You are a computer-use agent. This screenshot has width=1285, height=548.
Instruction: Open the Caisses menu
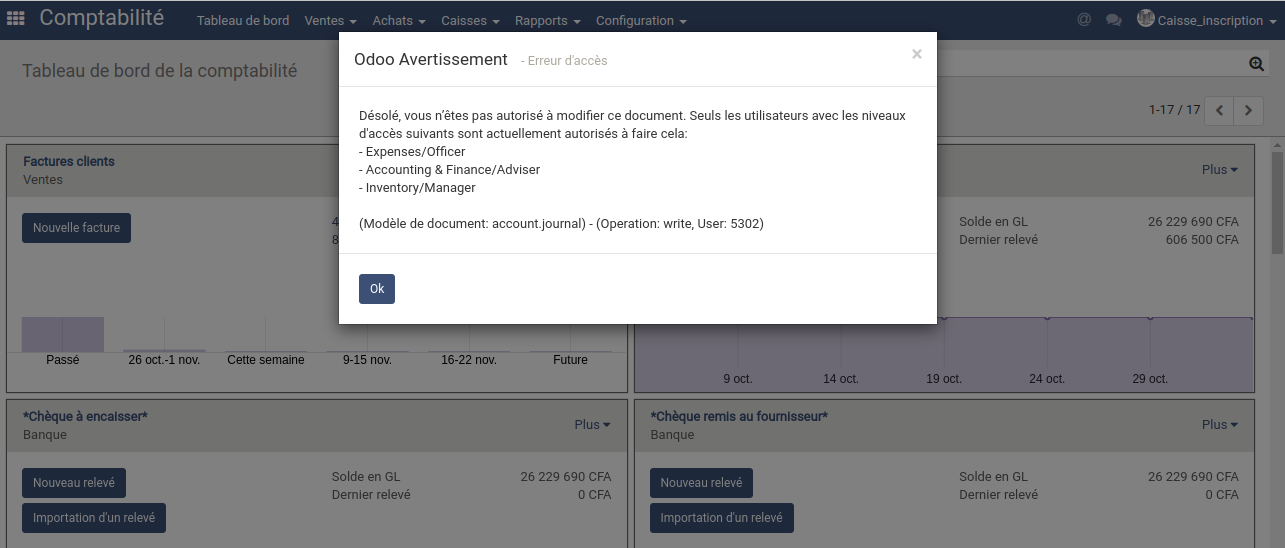[x=470, y=21]
